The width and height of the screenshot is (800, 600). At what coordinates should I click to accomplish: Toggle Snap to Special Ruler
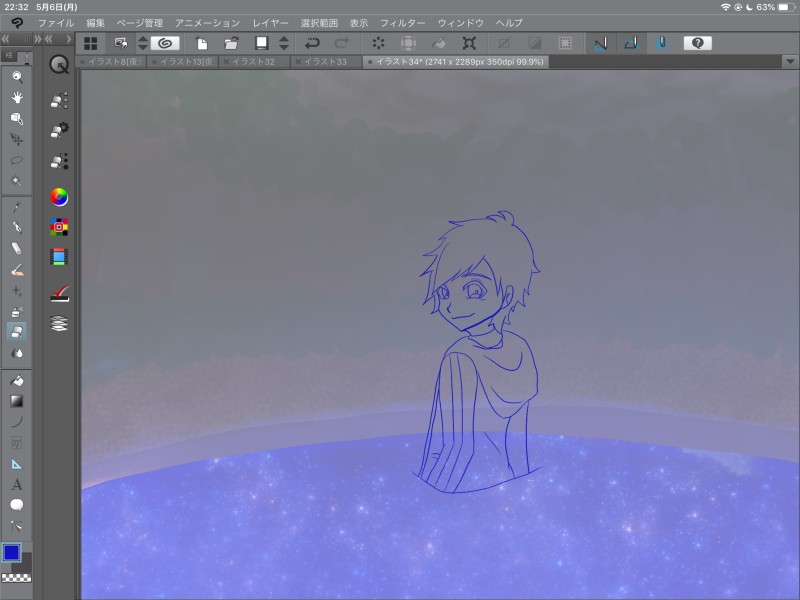631,43
